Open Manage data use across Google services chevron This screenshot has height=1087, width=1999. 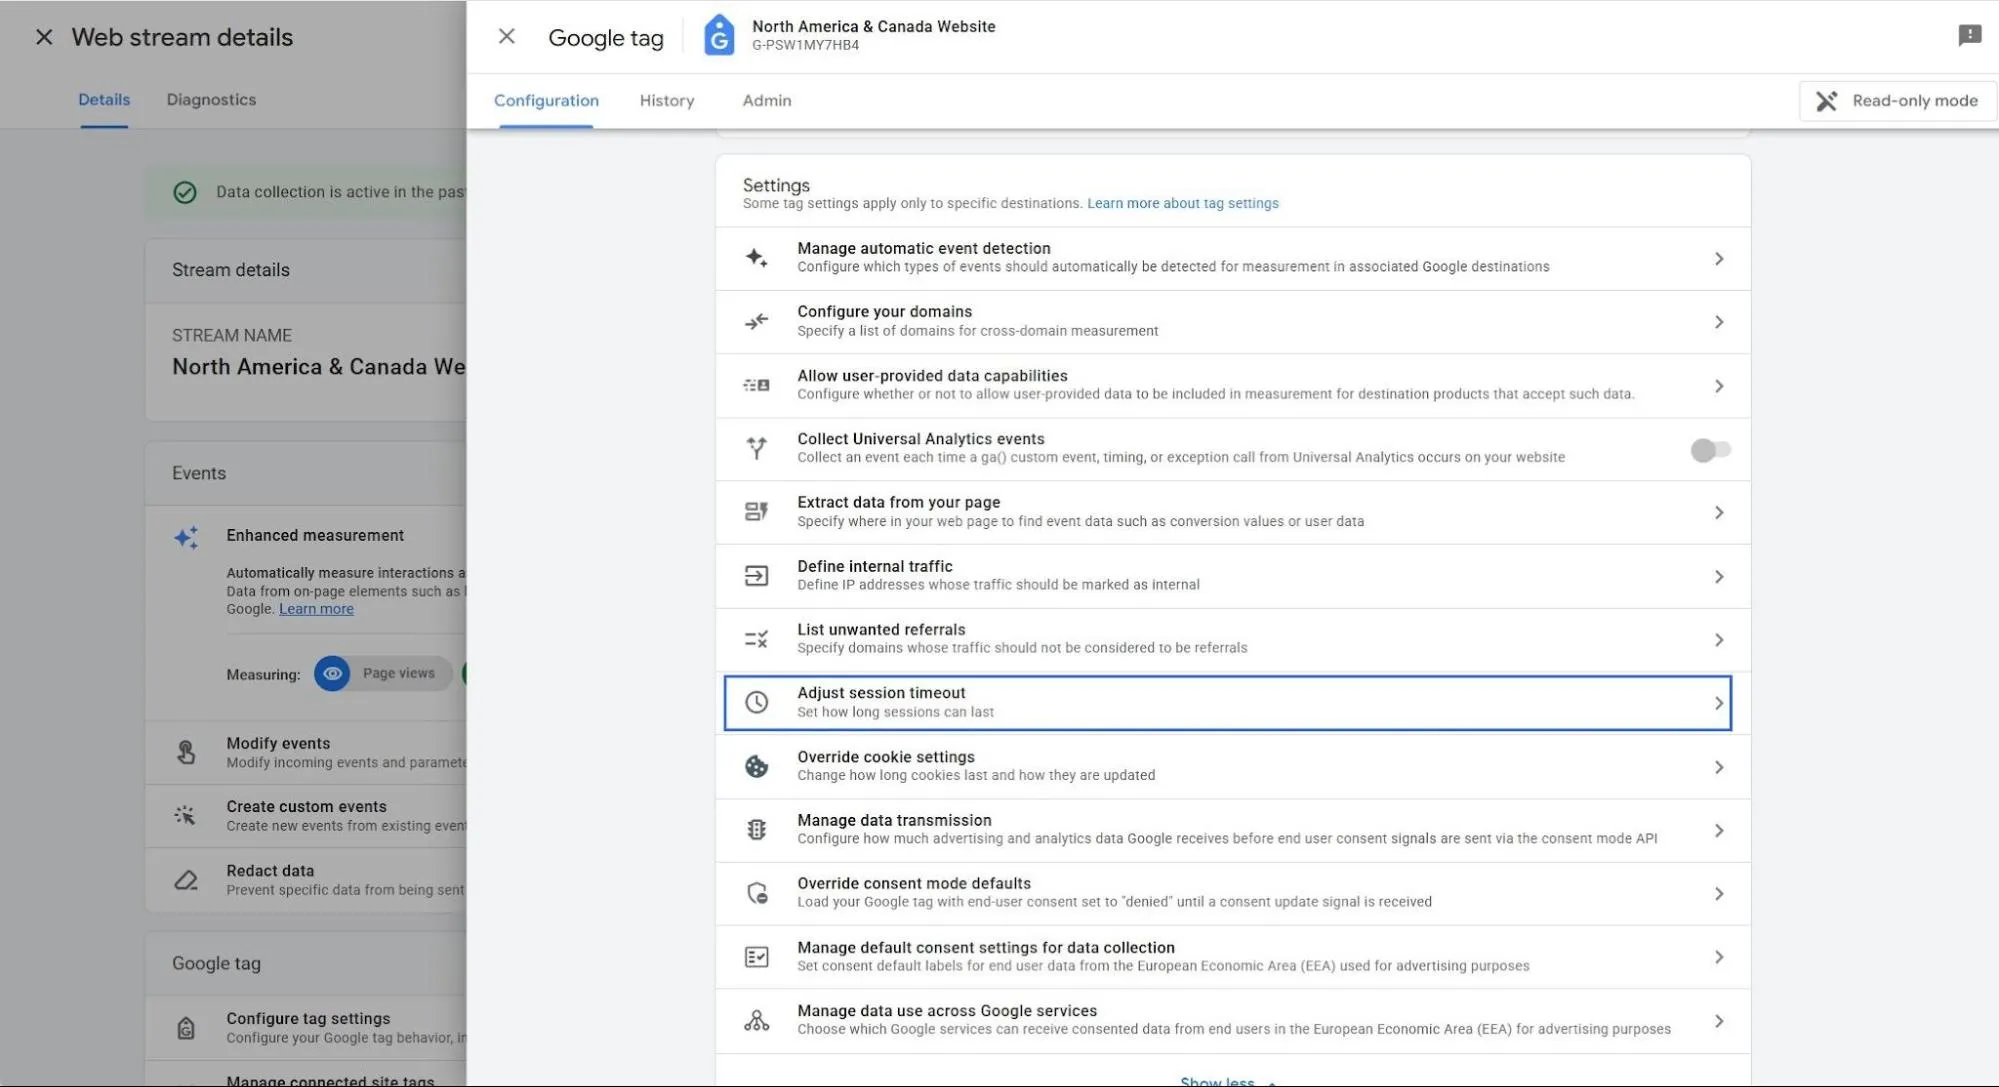[x=1719, y=1021]
